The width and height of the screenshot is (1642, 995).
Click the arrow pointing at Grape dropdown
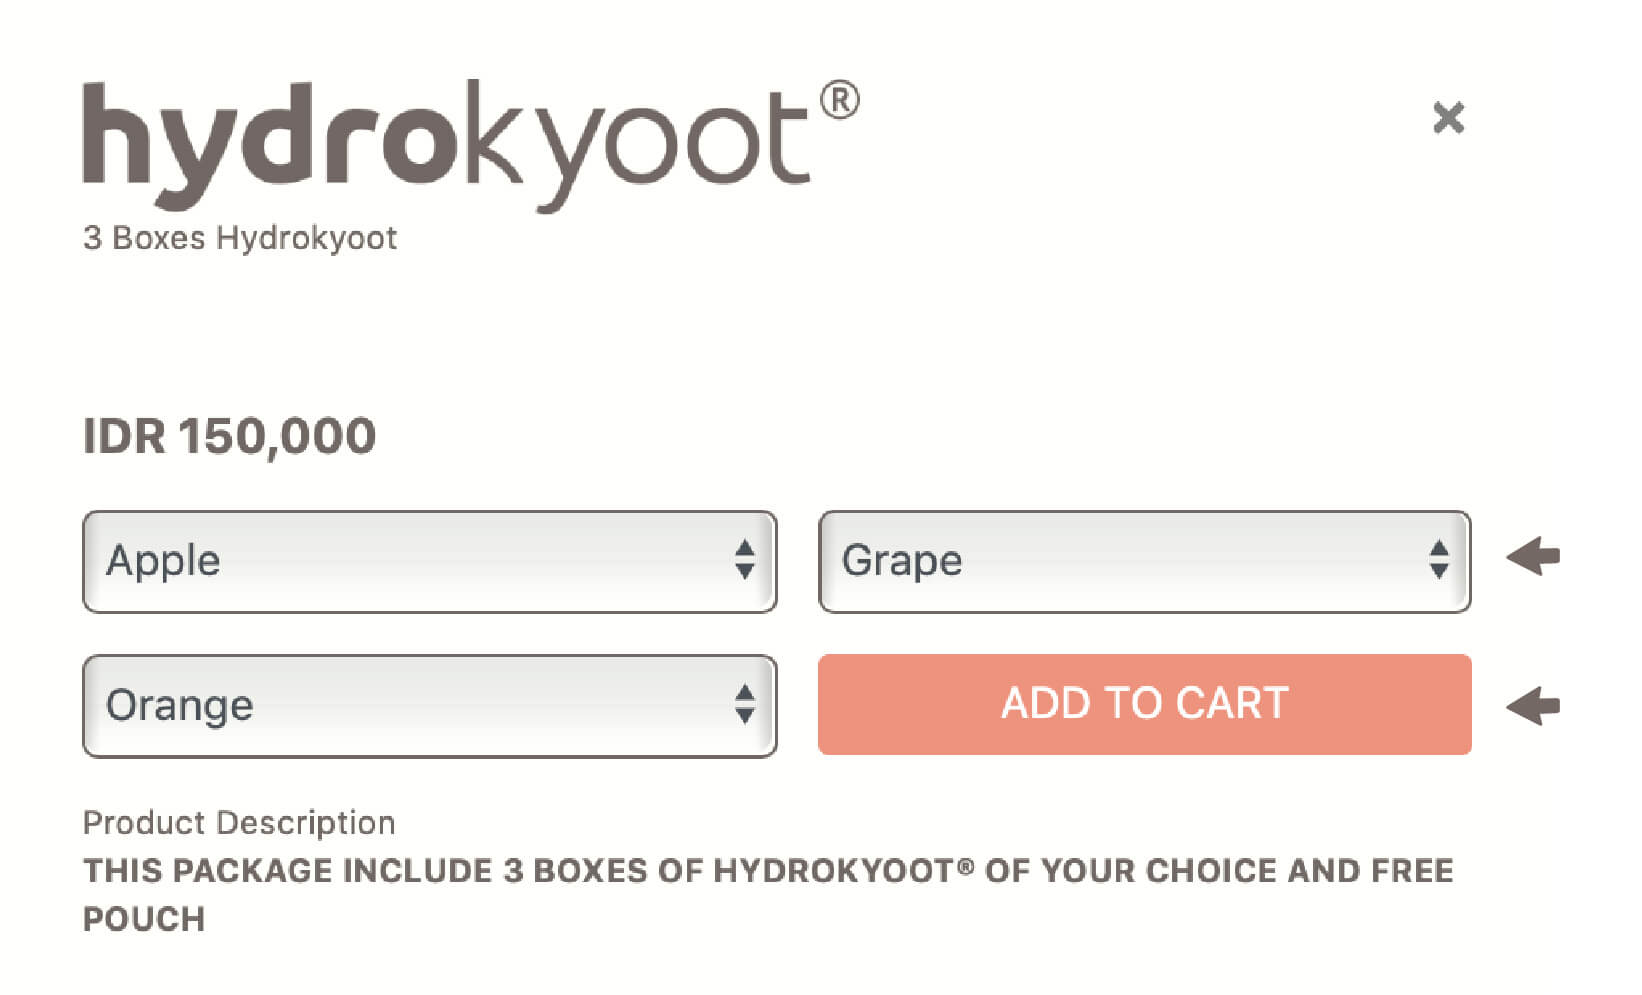pyautogui.click(x=1533, y=556)
